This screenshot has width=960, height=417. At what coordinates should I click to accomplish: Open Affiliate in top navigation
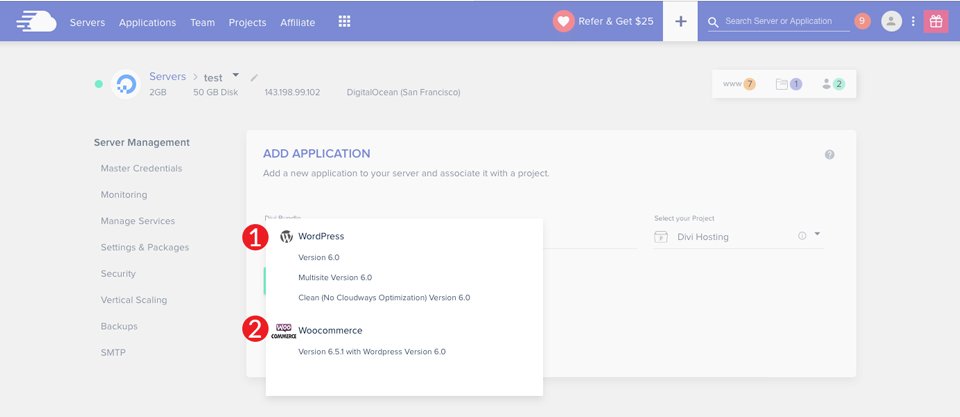(298, 22)
